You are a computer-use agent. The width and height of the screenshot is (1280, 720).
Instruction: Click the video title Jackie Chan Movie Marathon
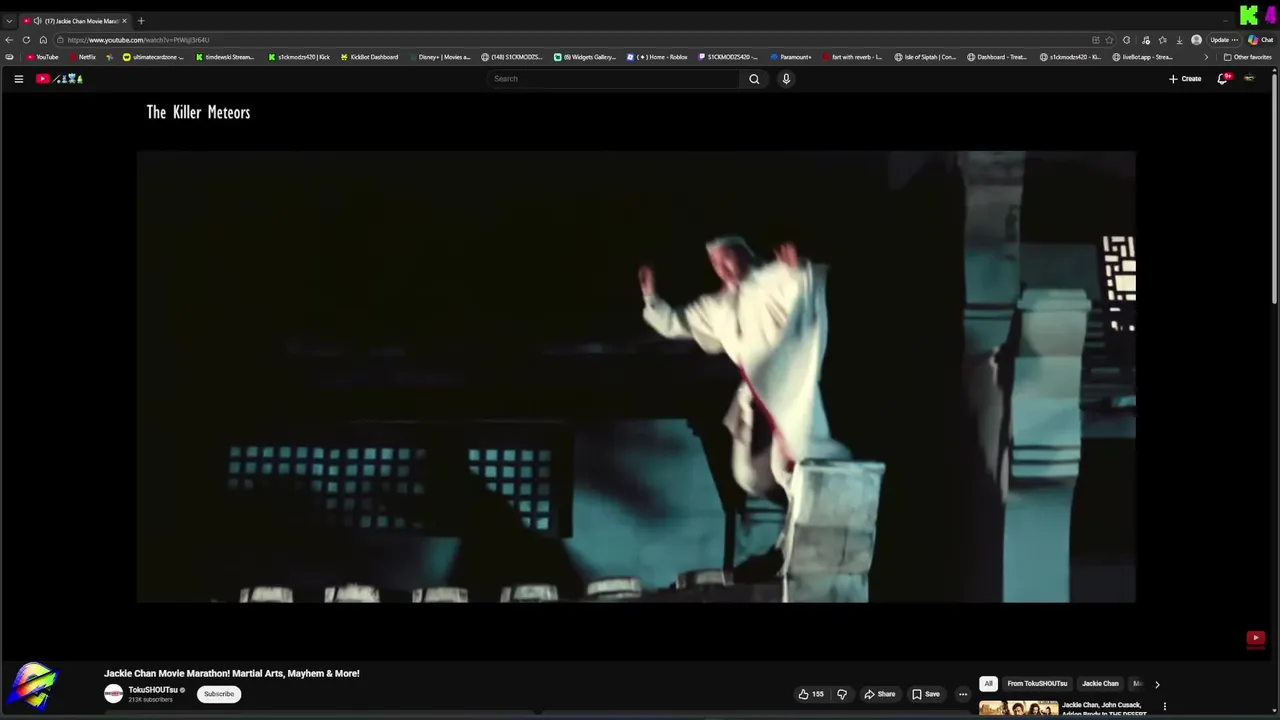point(231,674)
